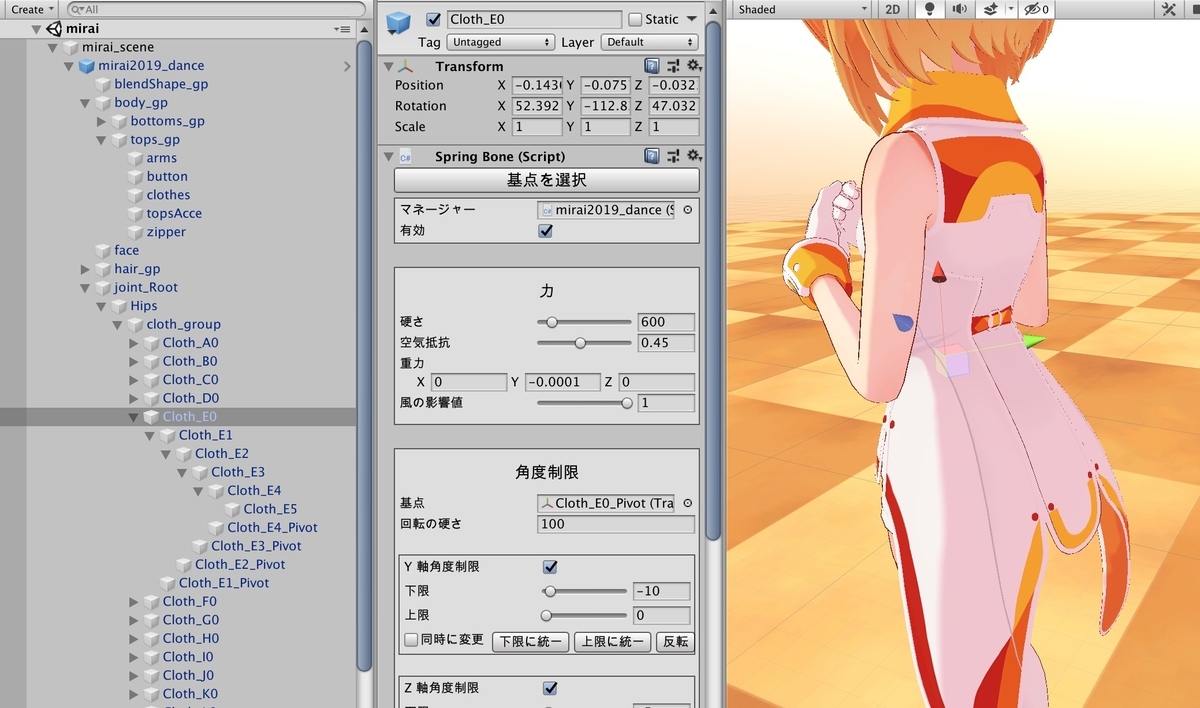Toggle 2D scene view mode
Viewport: 1200px width, 708px height.
click(893, 9)
